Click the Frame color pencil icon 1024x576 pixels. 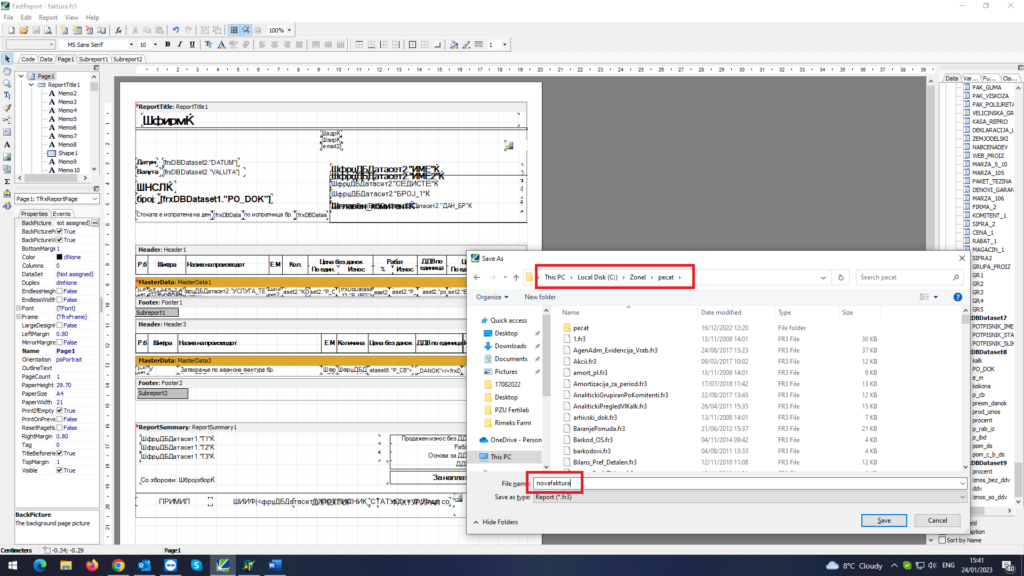coord(466,44)
